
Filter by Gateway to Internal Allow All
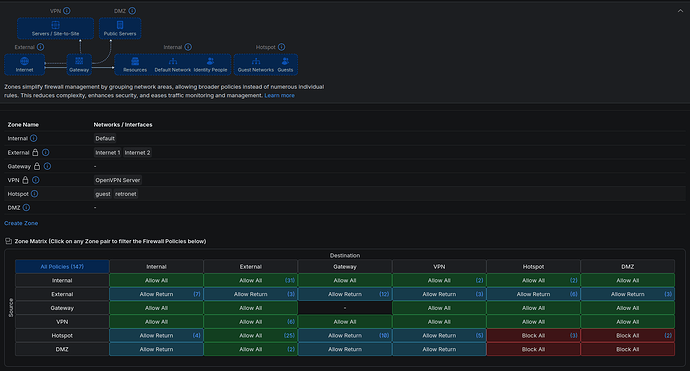(156, 308)
